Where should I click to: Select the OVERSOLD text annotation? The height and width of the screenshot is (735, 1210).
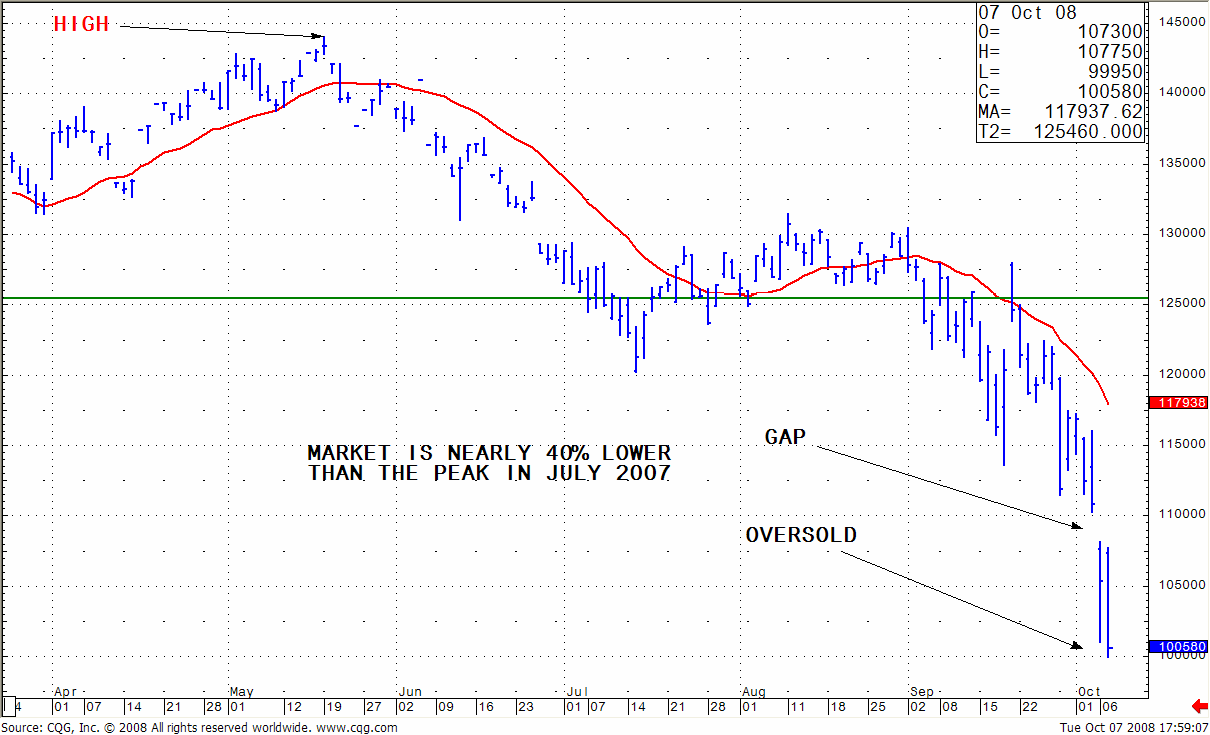click(801, 536)
